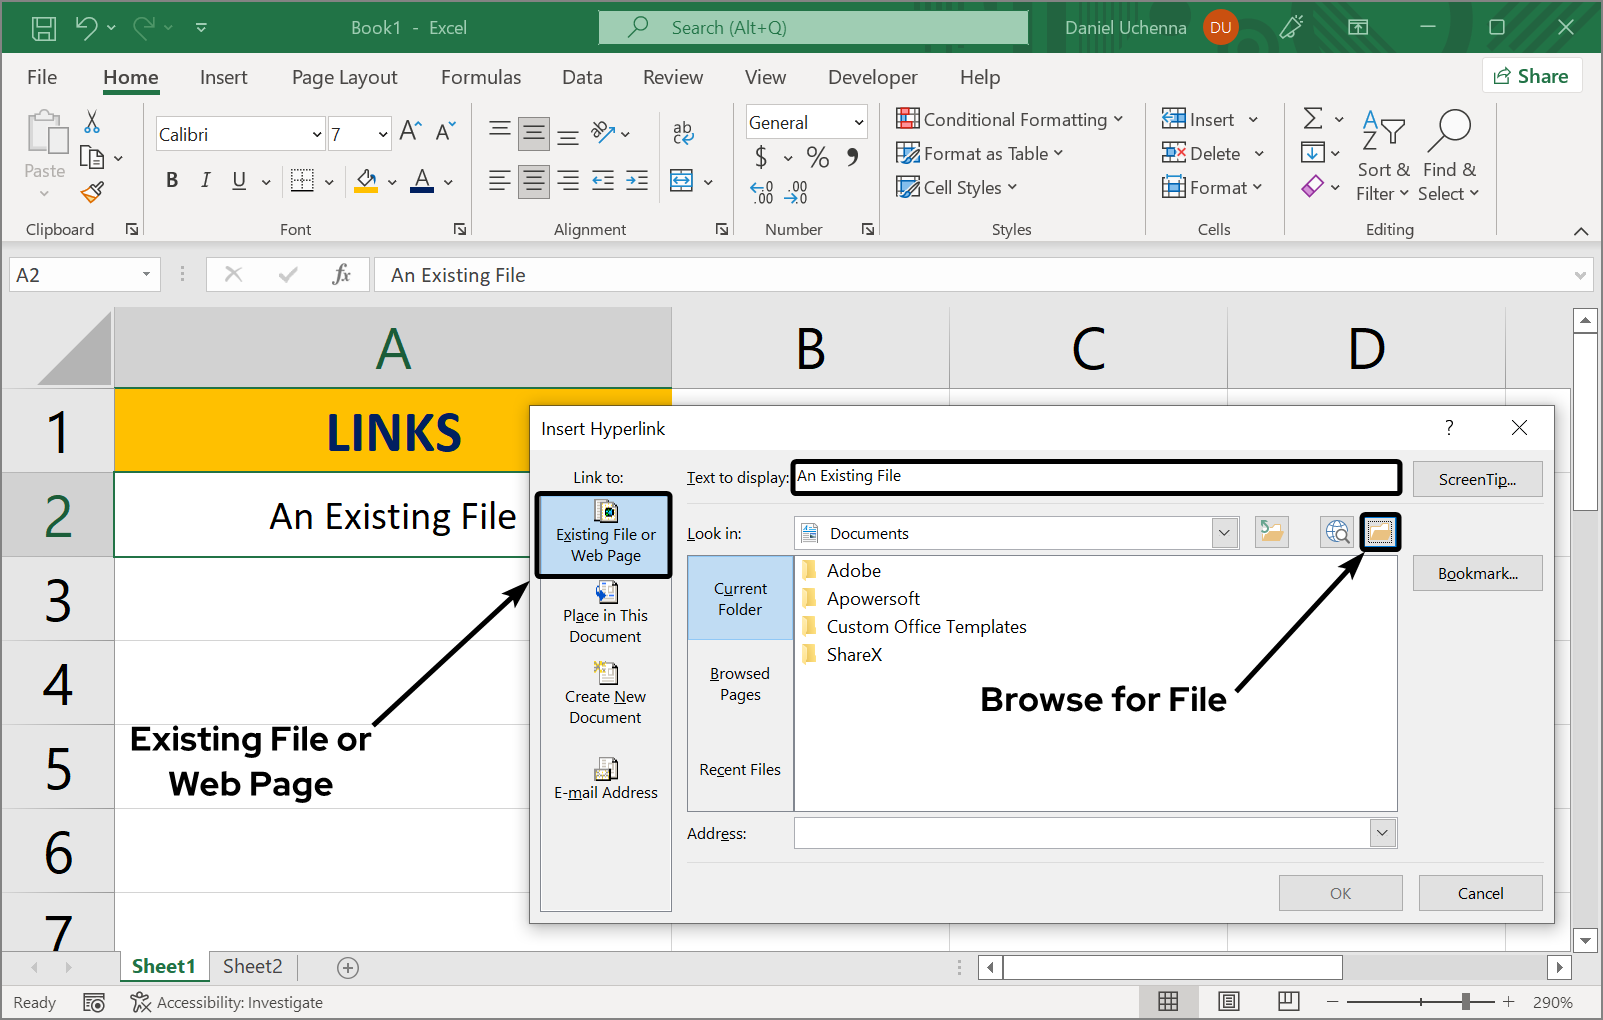Open the Look in Documents dropdown
Image resolution: width=1603 pixels, height=1020 pixels.
click(1224, 532)
